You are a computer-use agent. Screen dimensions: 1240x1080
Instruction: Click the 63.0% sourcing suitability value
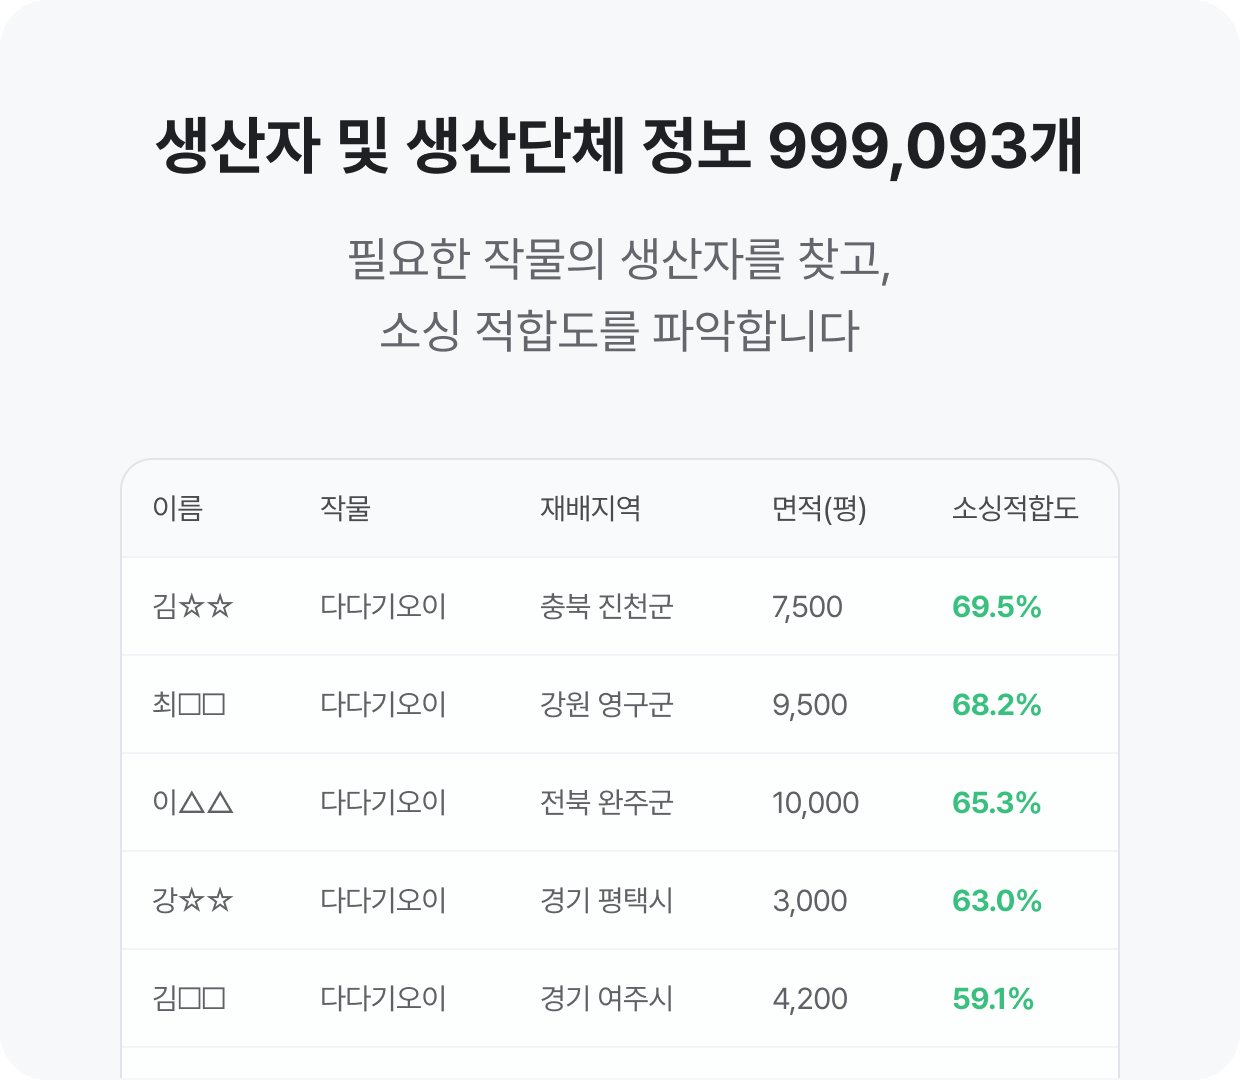tap(996, 901)
